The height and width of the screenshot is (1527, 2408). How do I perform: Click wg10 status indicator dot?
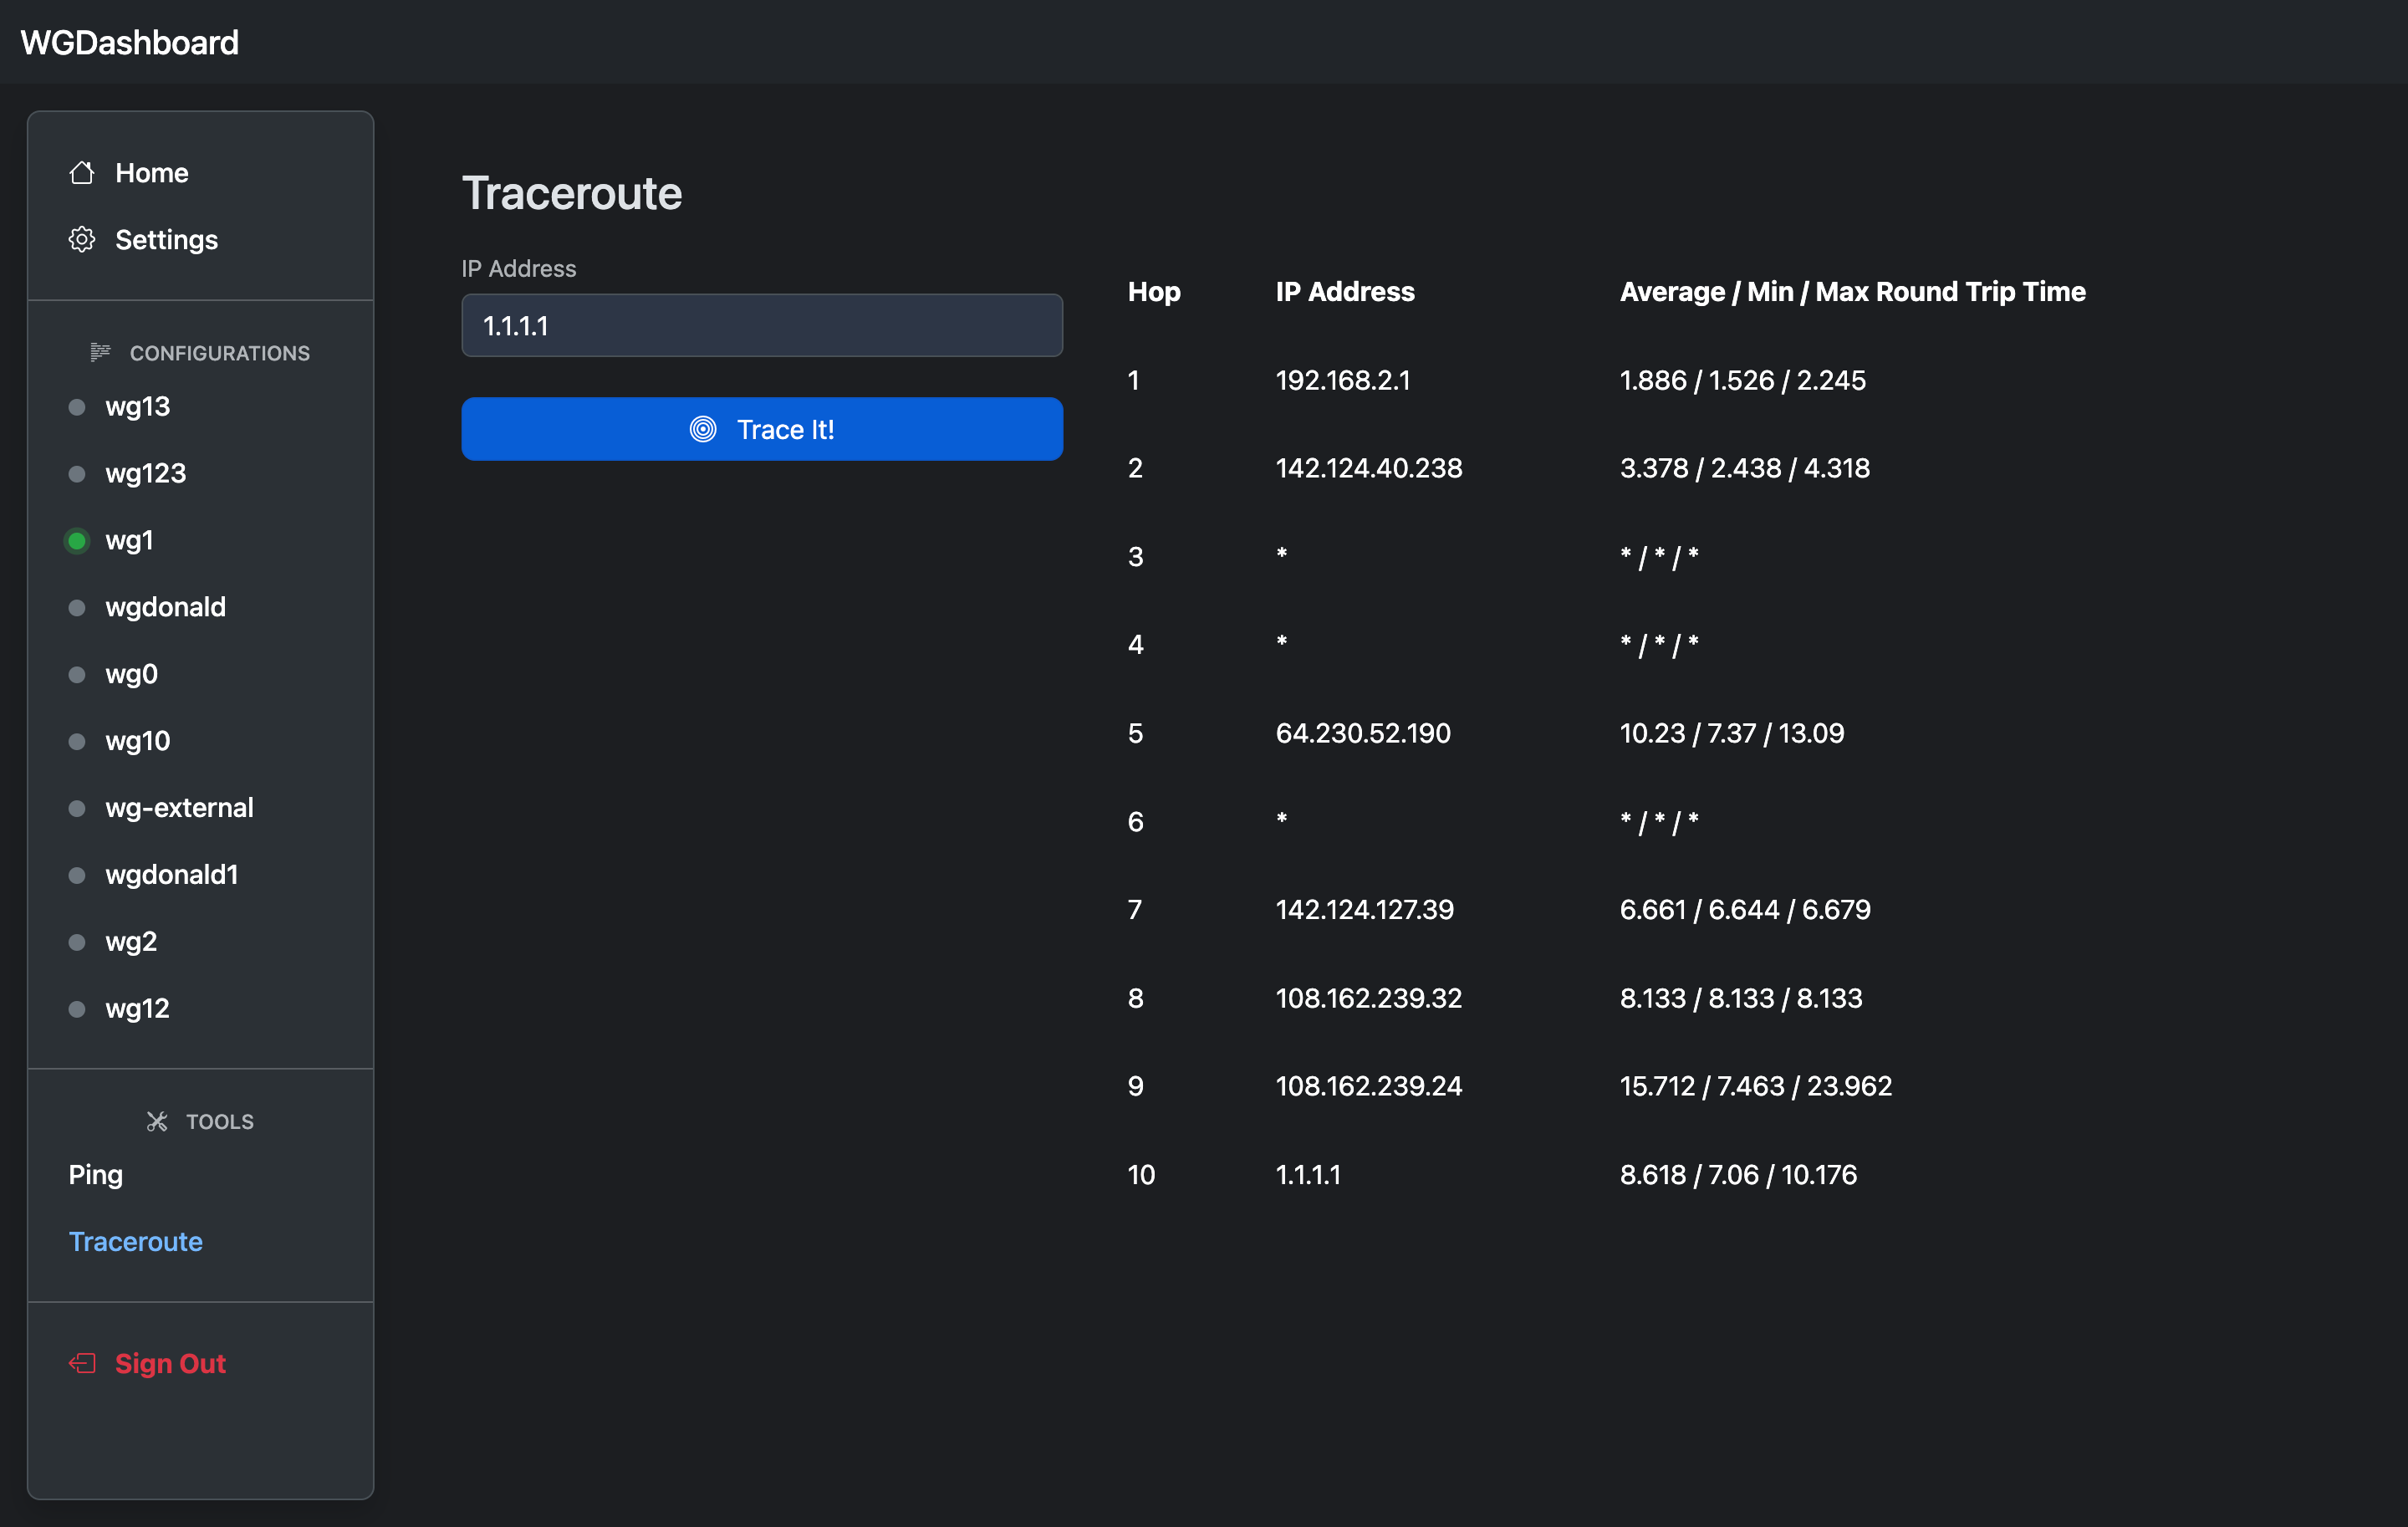pos(77,742)
